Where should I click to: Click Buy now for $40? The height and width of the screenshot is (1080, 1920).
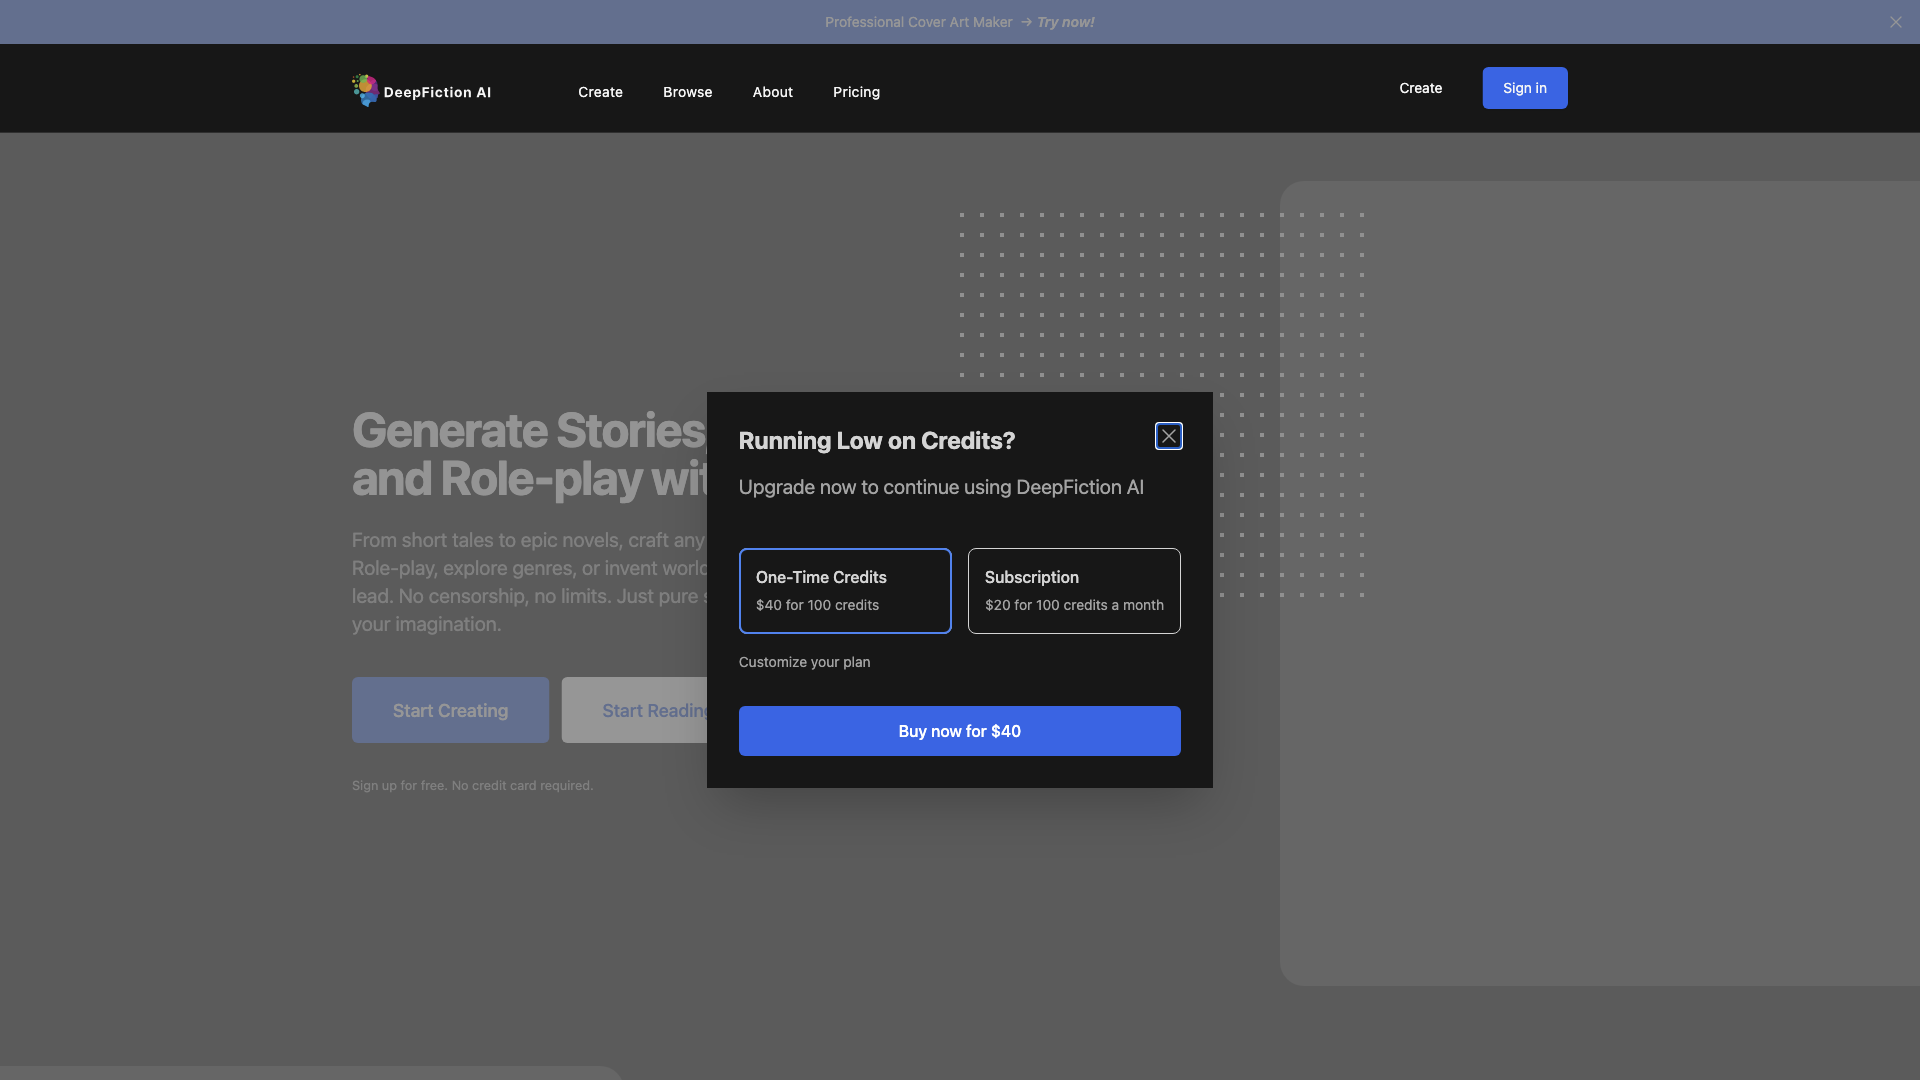click(x=959, y=731)
